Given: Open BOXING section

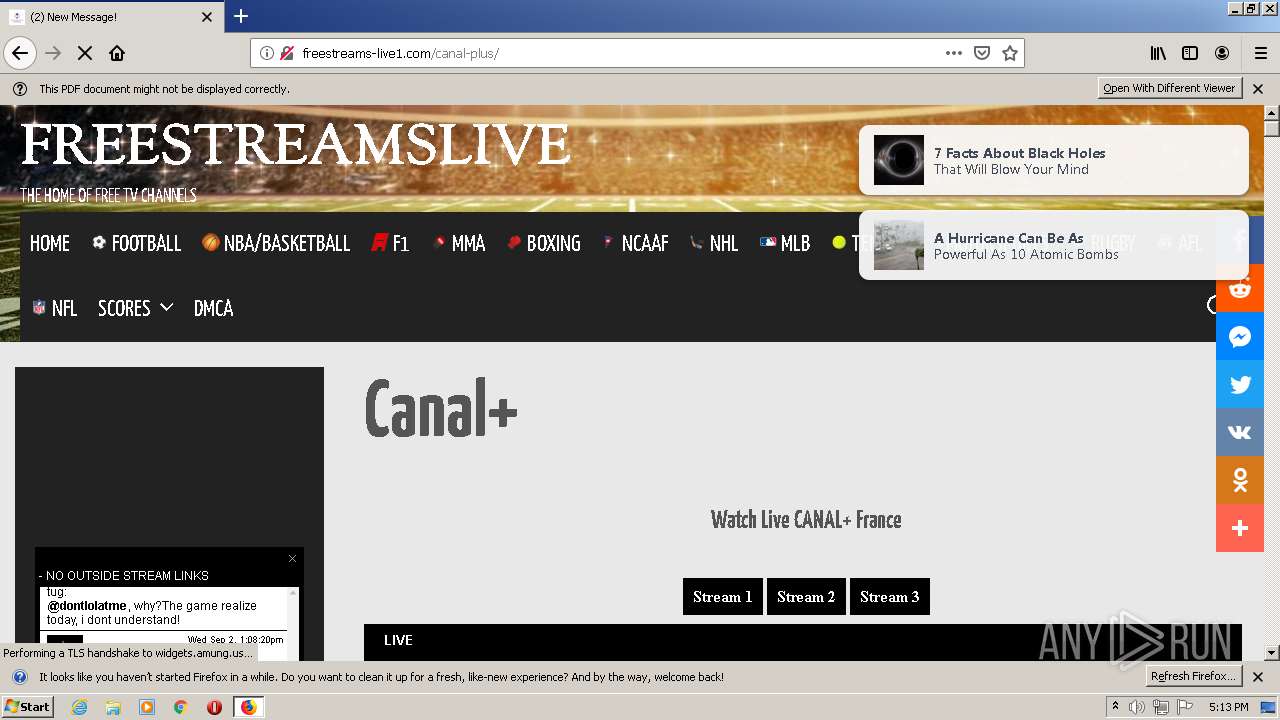Looking at the screenshot, I should point(543,243).
